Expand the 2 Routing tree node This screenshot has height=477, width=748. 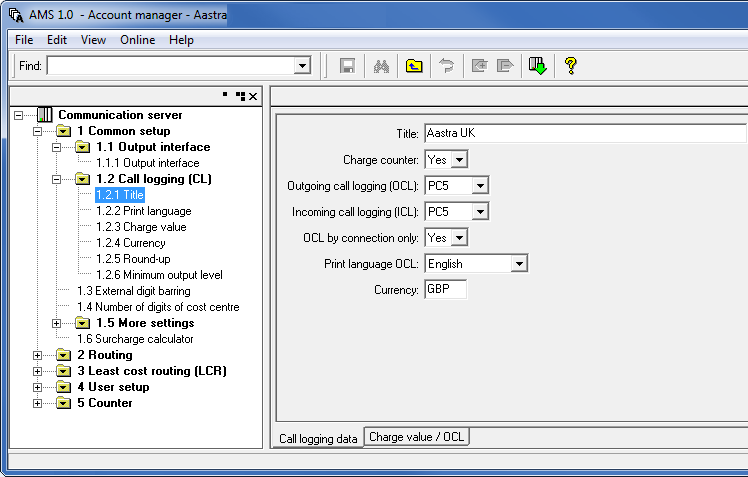[x=38, y=355]
